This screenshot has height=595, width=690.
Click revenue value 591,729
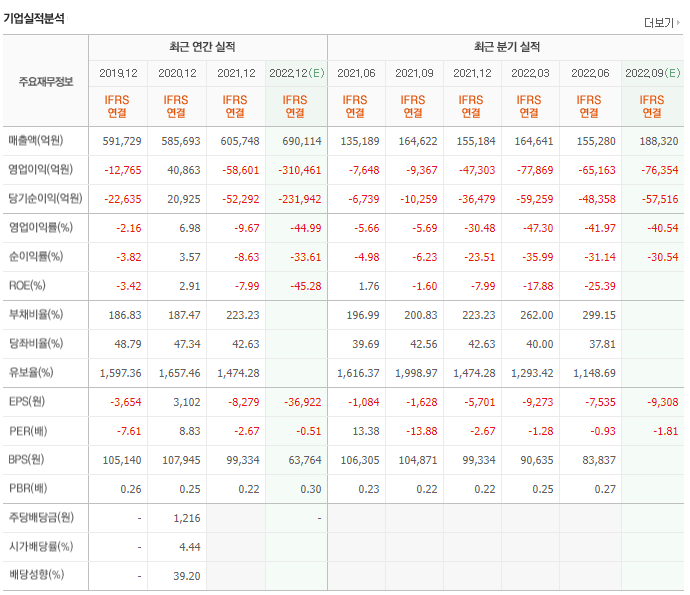tap(122, 141)
